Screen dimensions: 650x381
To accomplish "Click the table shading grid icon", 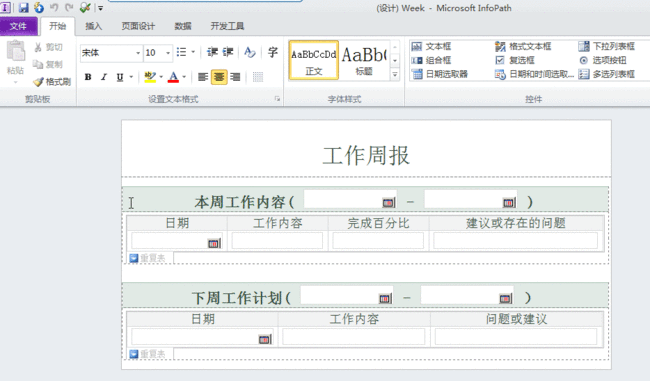I will [x=258, y=77].
